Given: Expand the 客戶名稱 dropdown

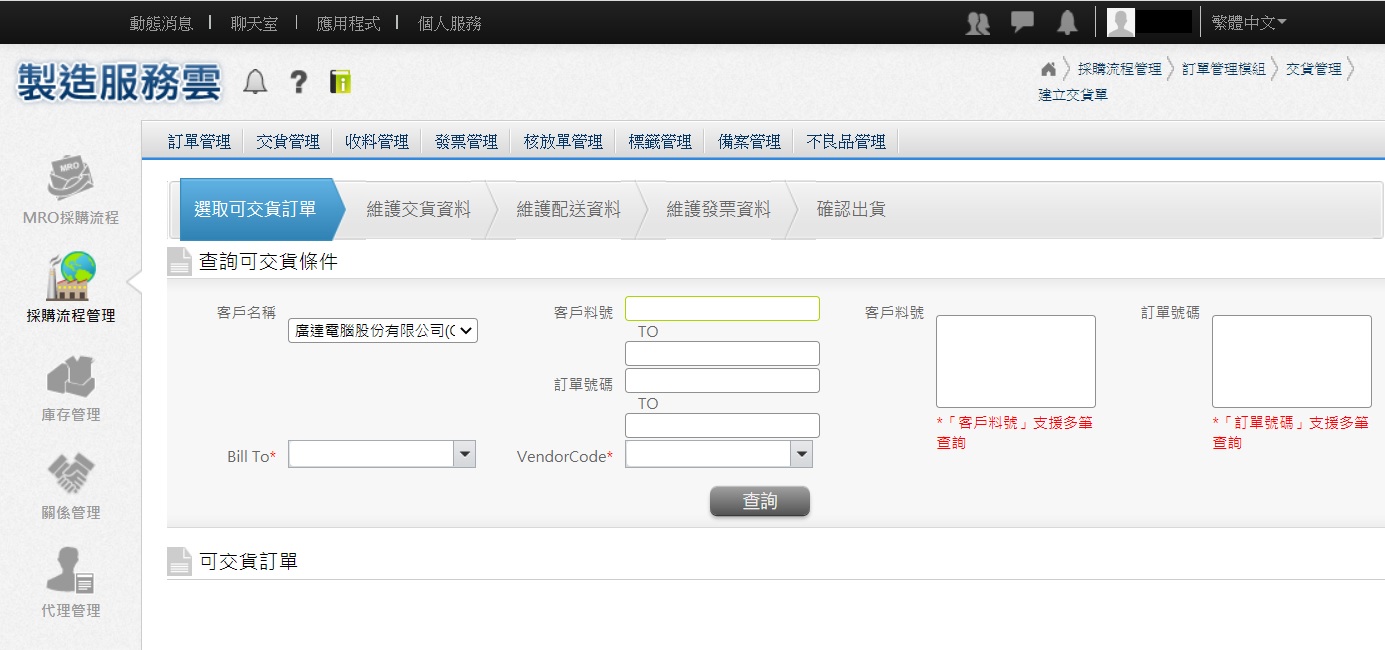Looking at the screenshot, I should tap(383, 330).
